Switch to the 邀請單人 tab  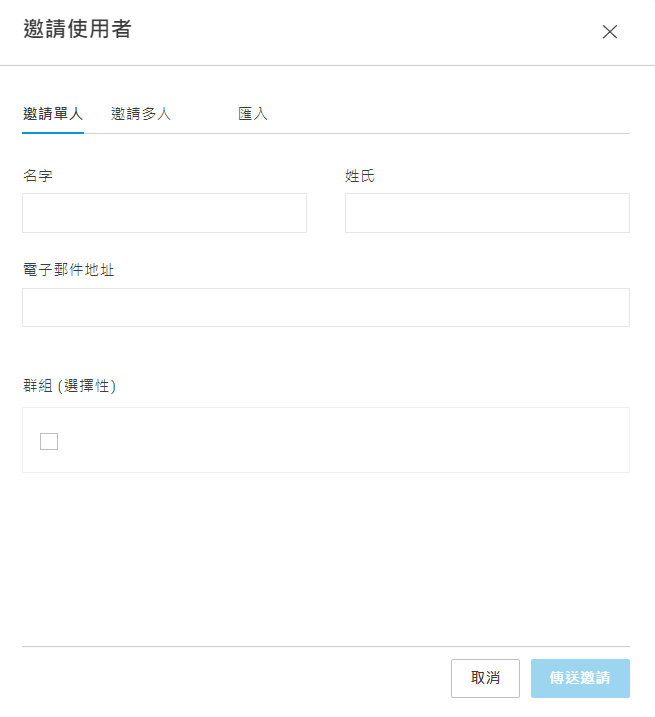53,114
